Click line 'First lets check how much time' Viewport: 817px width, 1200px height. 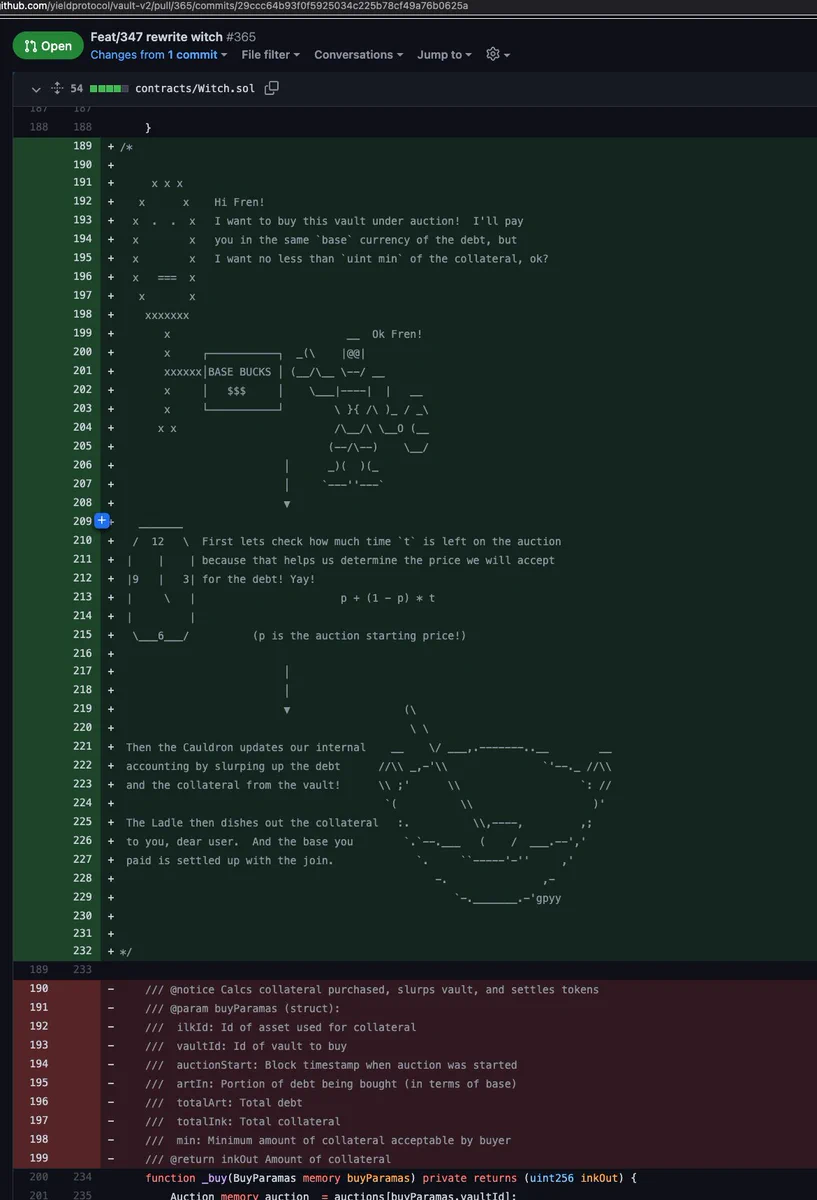tap(381, 541)
